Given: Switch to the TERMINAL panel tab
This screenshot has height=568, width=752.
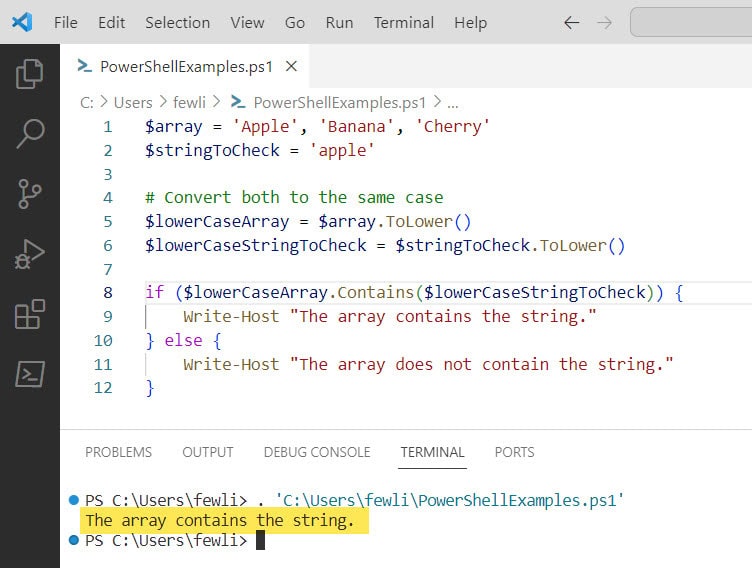Looking at the screenshot, I should pos(433,452).
